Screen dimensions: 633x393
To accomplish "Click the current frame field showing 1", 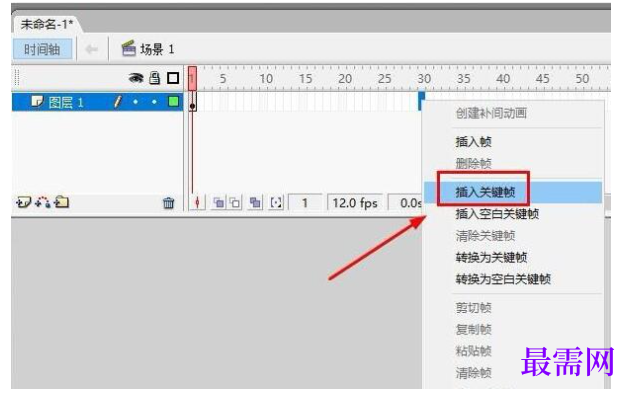I will (305, 203).
